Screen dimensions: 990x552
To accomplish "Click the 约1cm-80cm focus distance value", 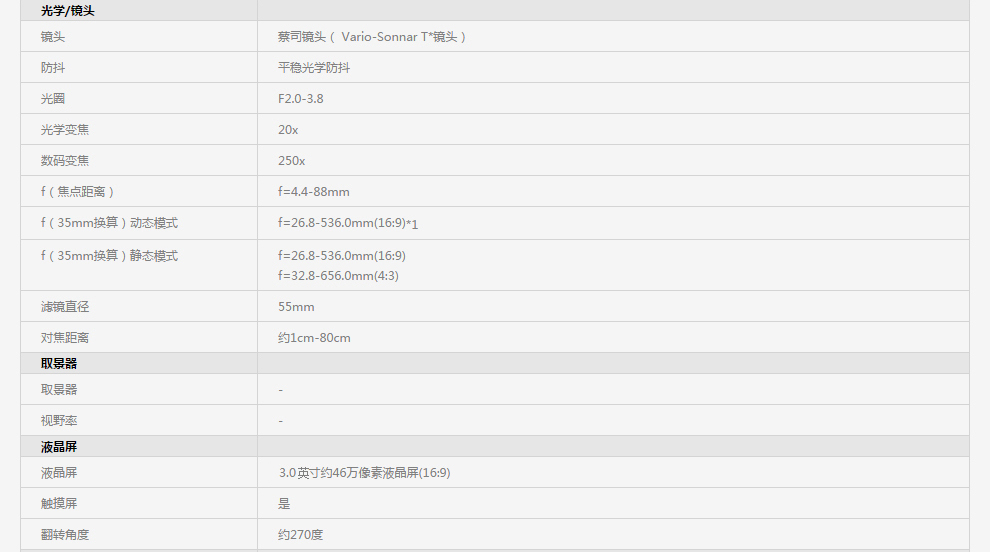I will click(314, 338).
